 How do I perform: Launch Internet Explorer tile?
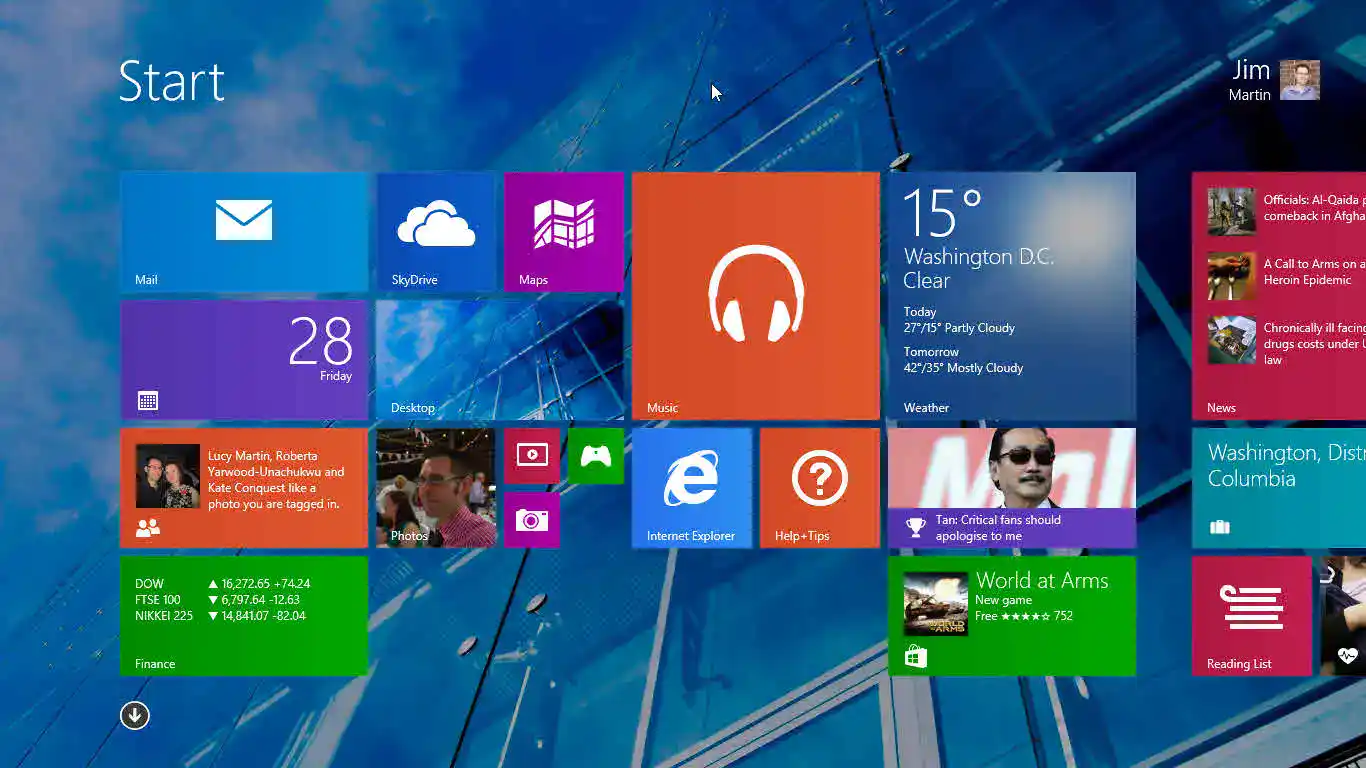691,488
